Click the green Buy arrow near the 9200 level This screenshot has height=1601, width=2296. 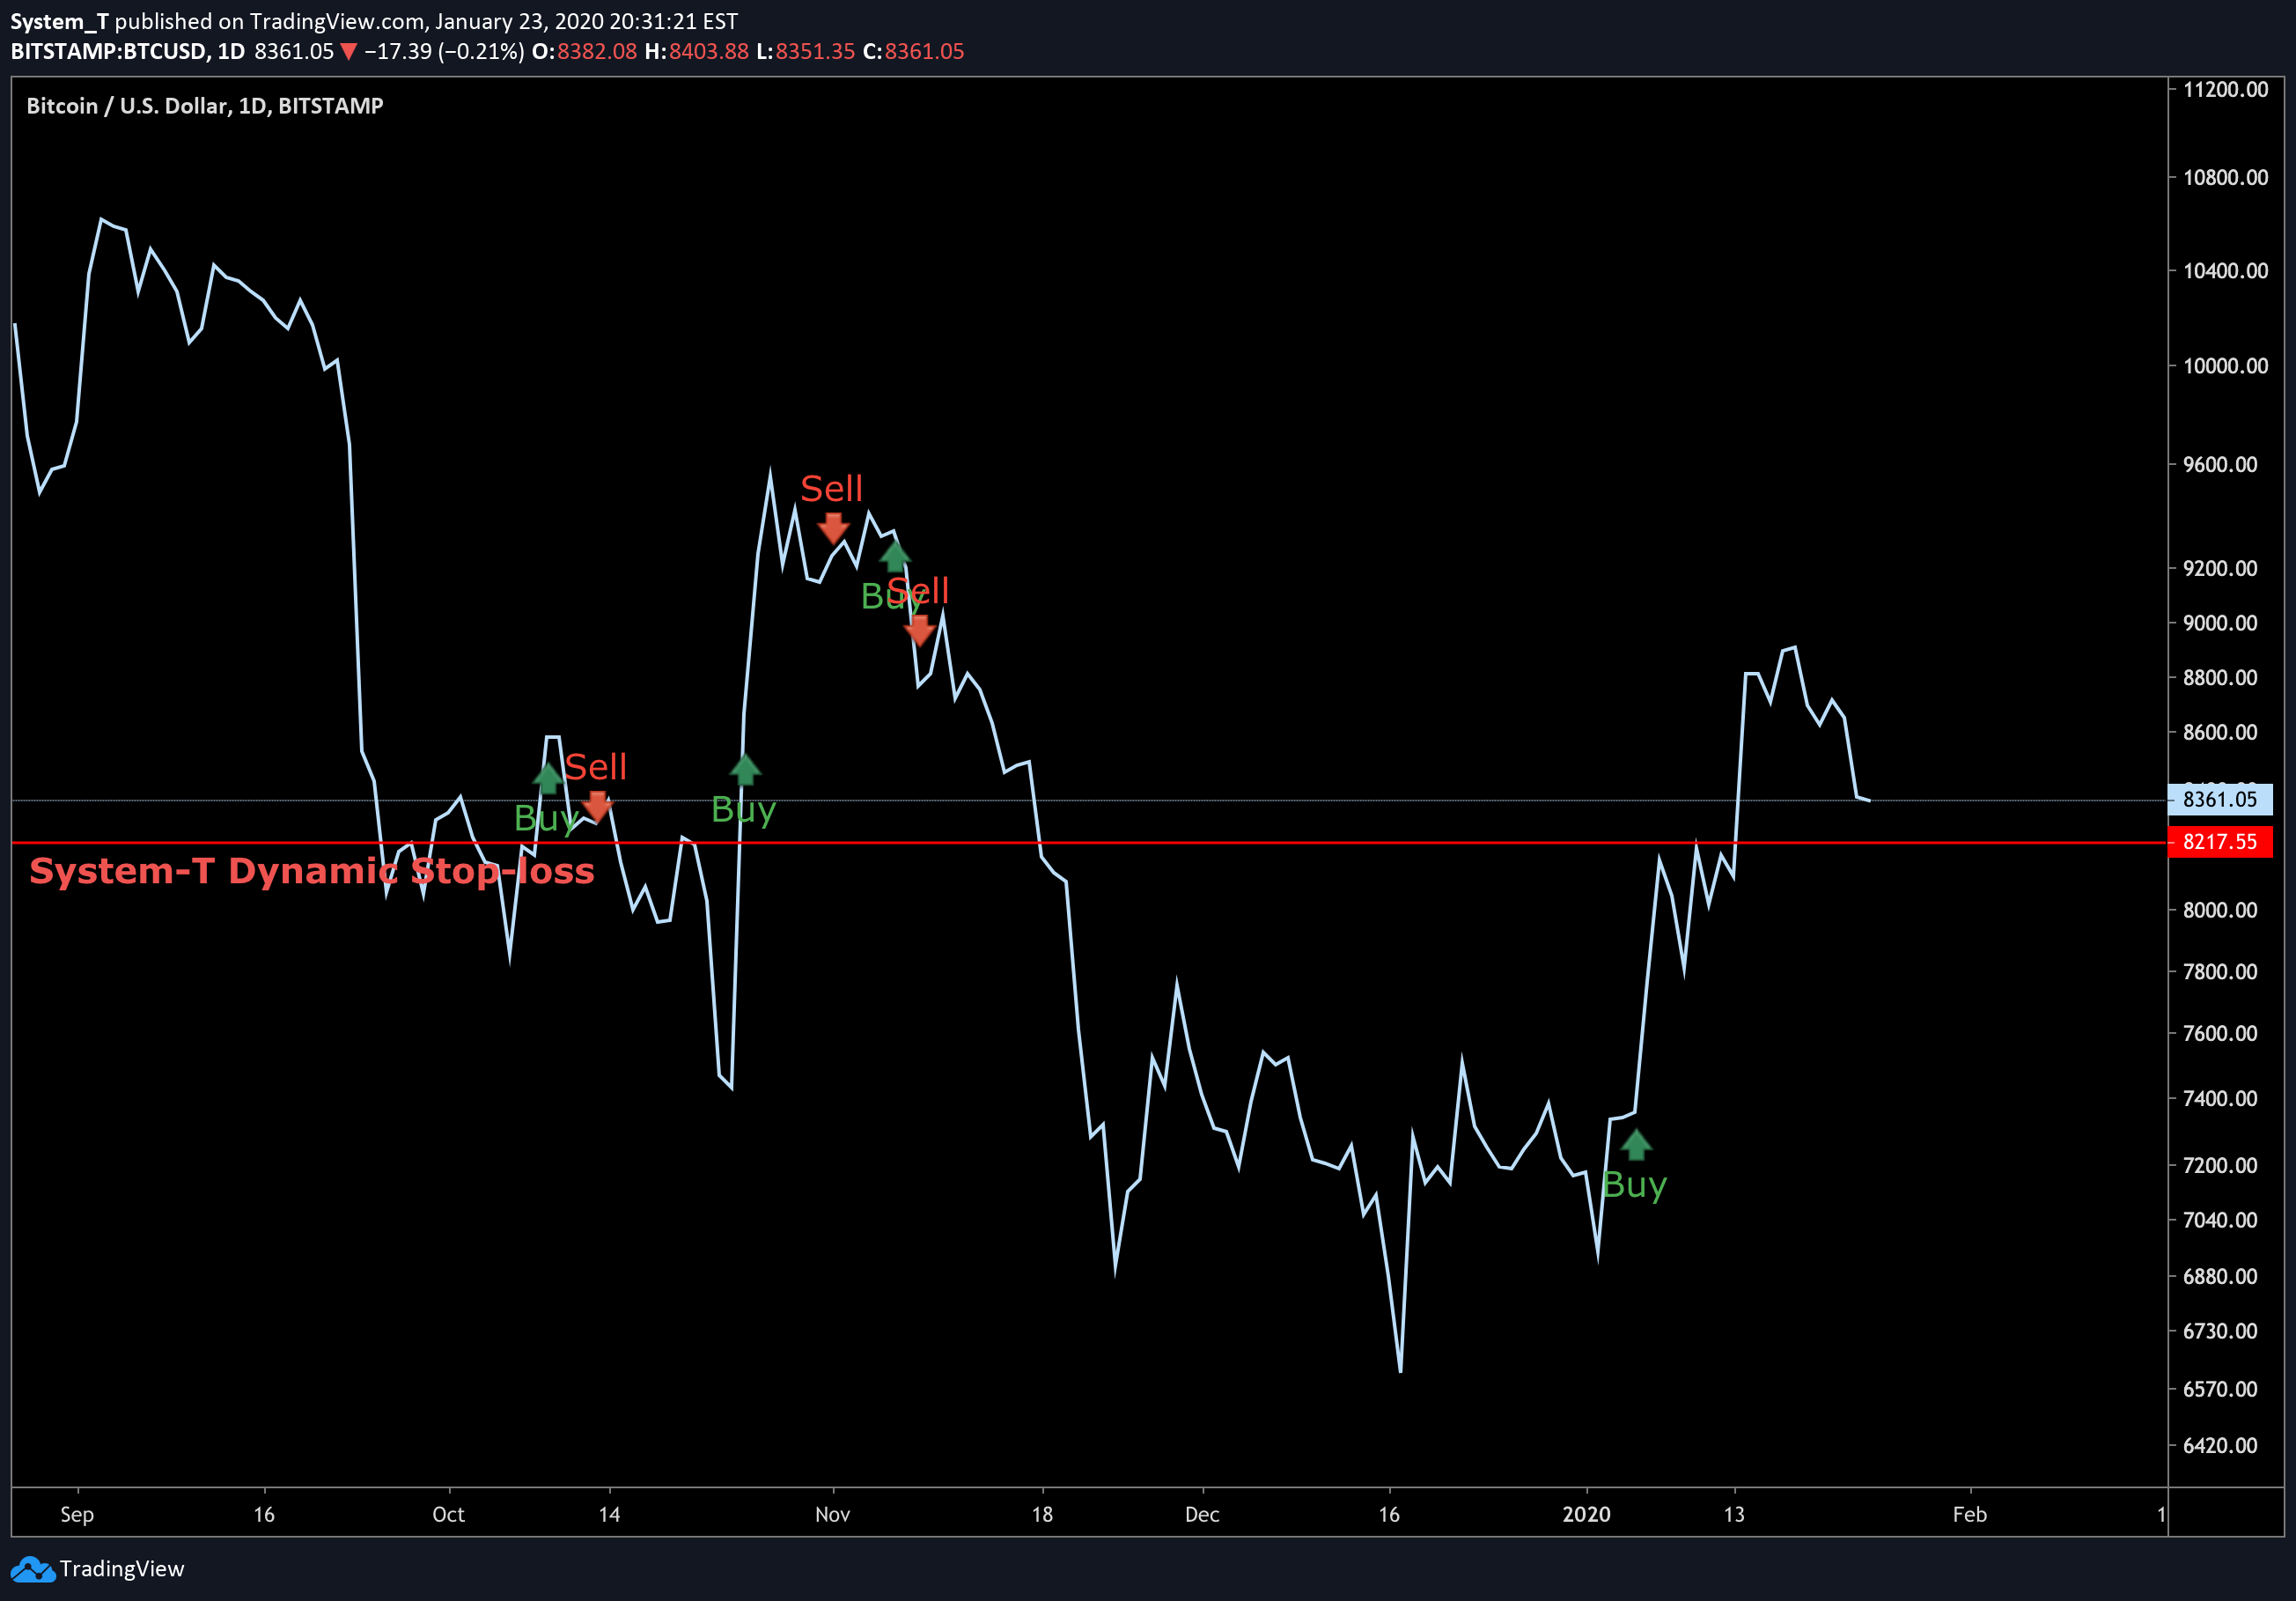tap(895, 556)
